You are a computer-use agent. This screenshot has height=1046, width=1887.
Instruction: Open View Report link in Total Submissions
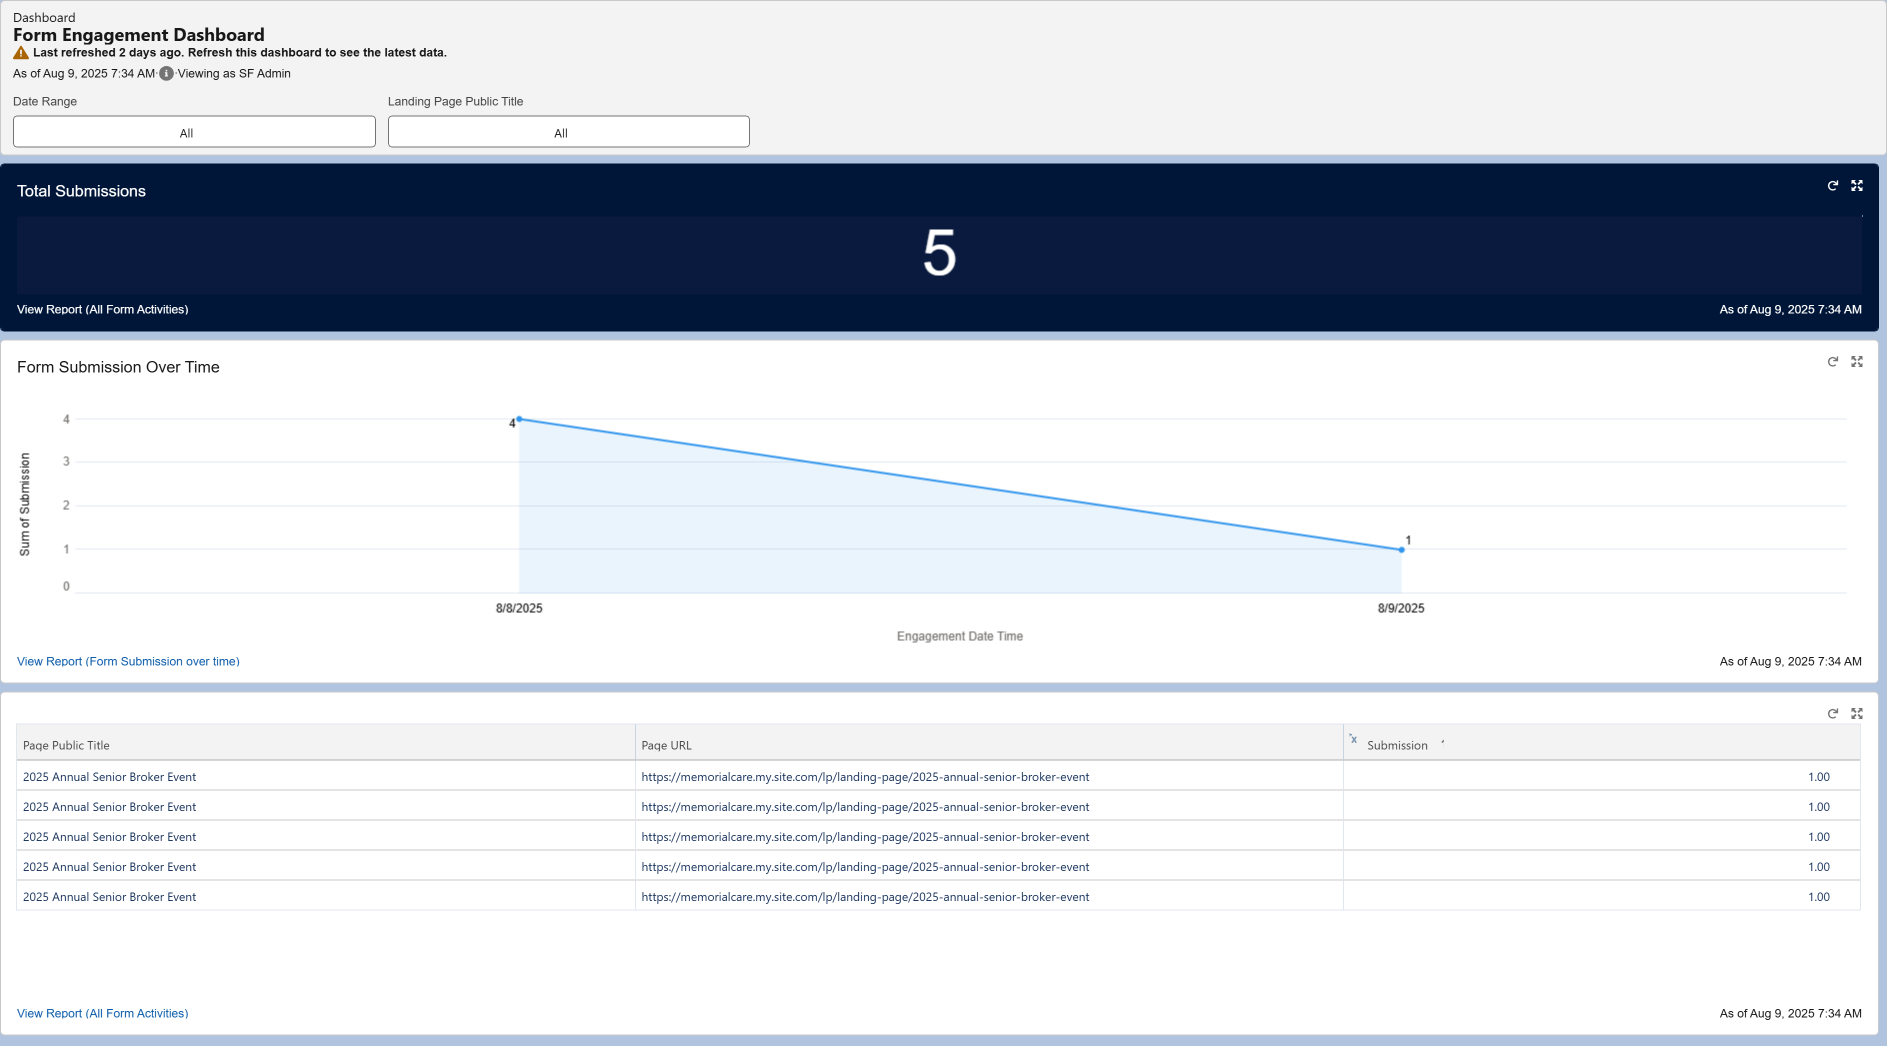[x=103, y=309]
